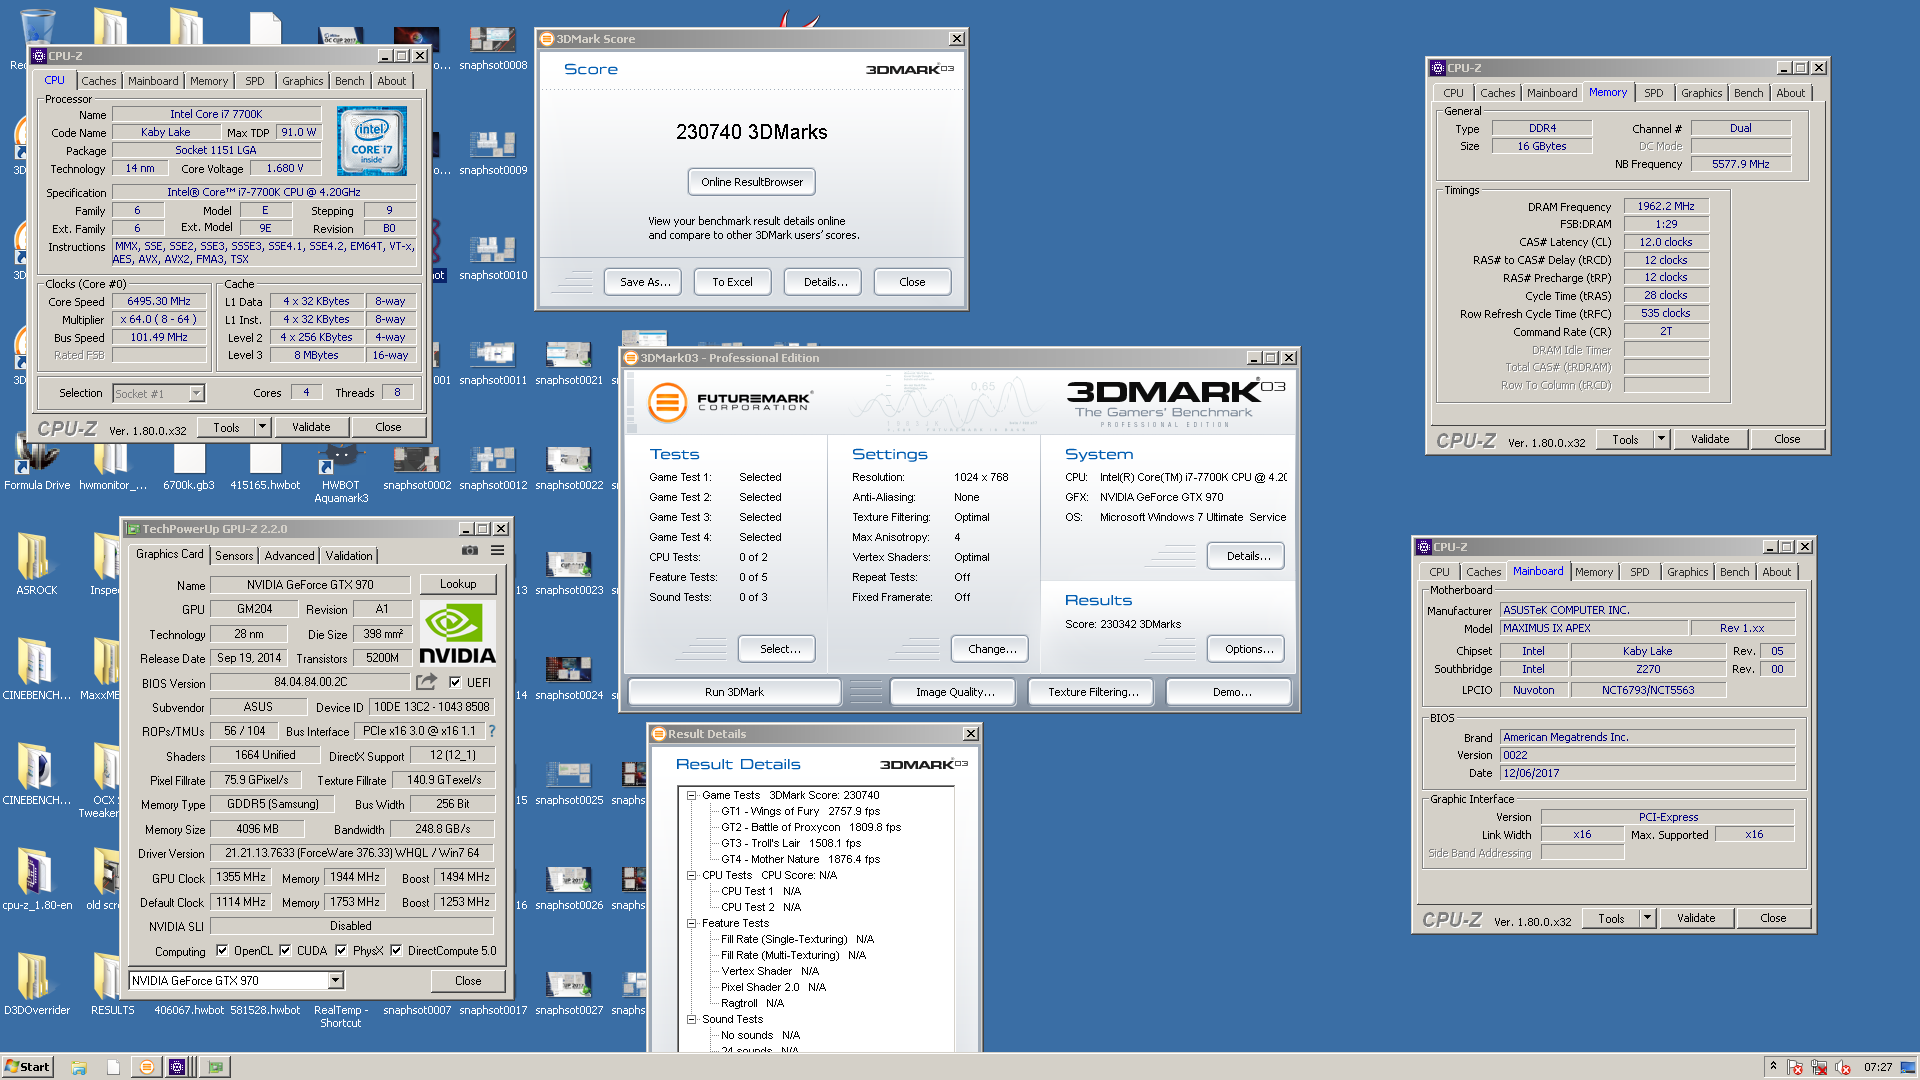Switch to CPU-Z via purple taskbar button
1920x1080 pixels.
177,1067
